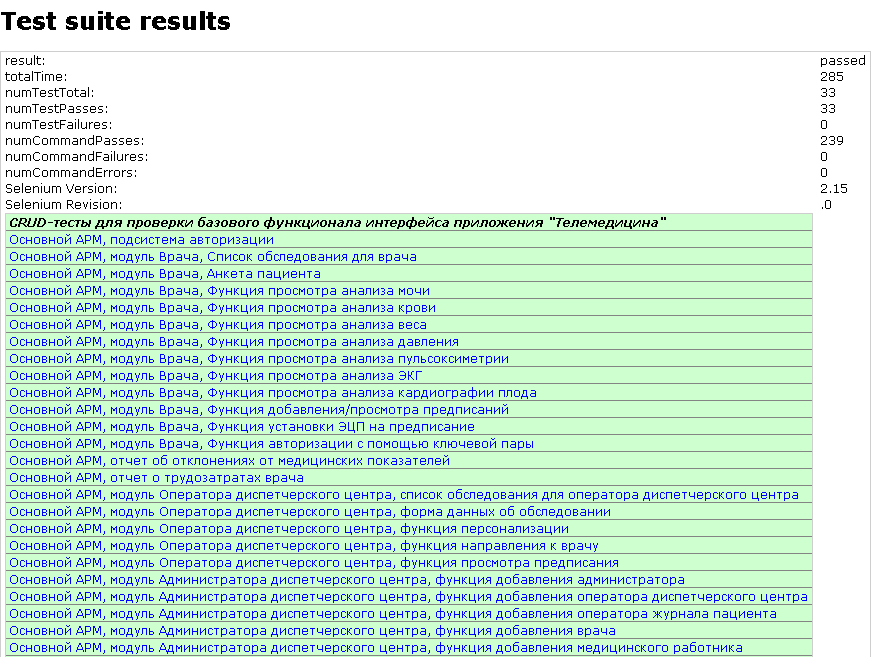The image size is (876, 657).
Task: Open 'Функция просмотра анализа крови' link
Action: coord(222,308)
